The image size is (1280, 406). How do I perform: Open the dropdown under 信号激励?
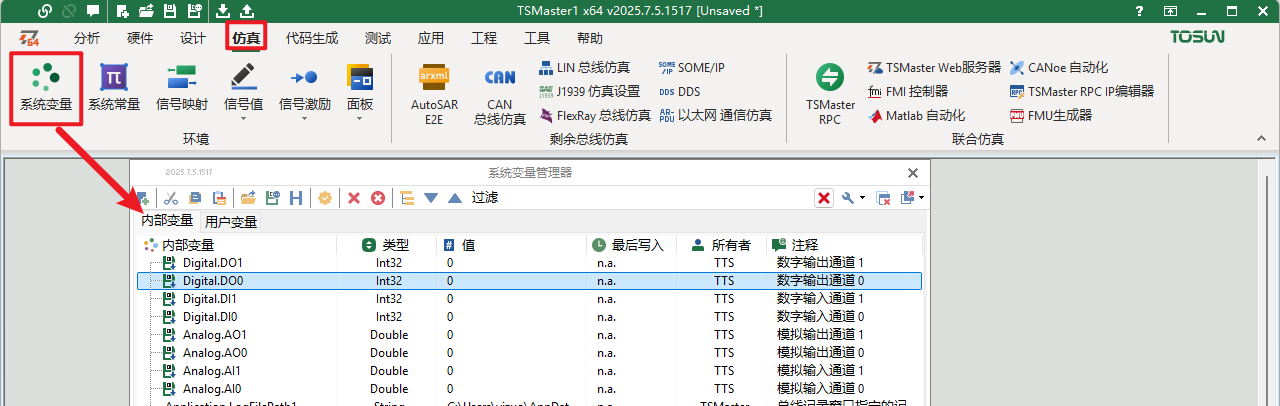click(x=304, y=118)
